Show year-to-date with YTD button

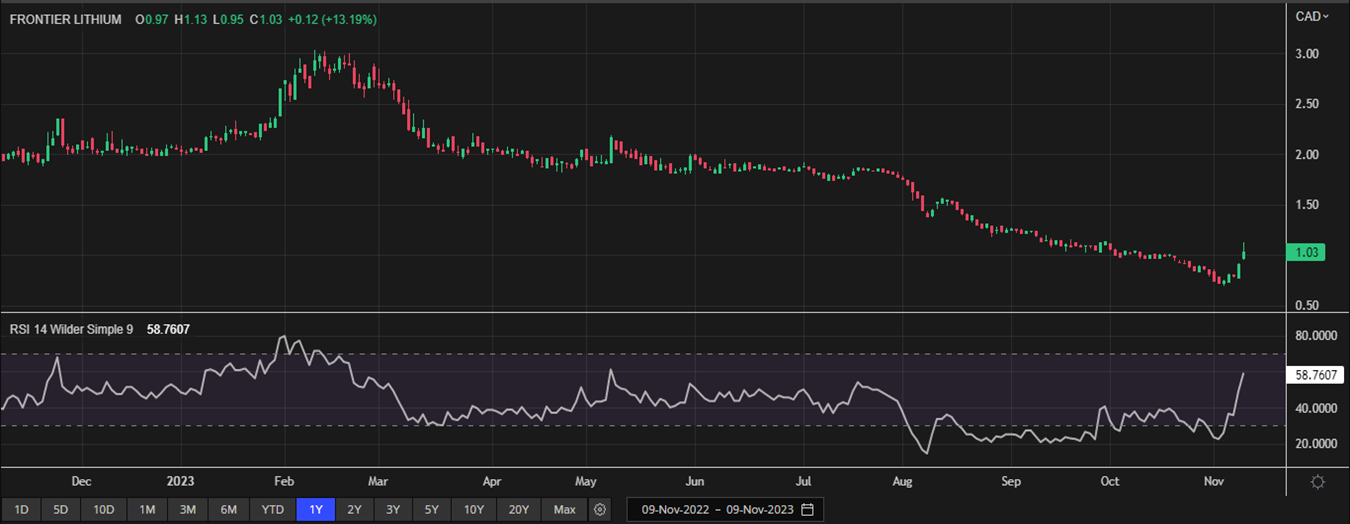click(273, 510)
